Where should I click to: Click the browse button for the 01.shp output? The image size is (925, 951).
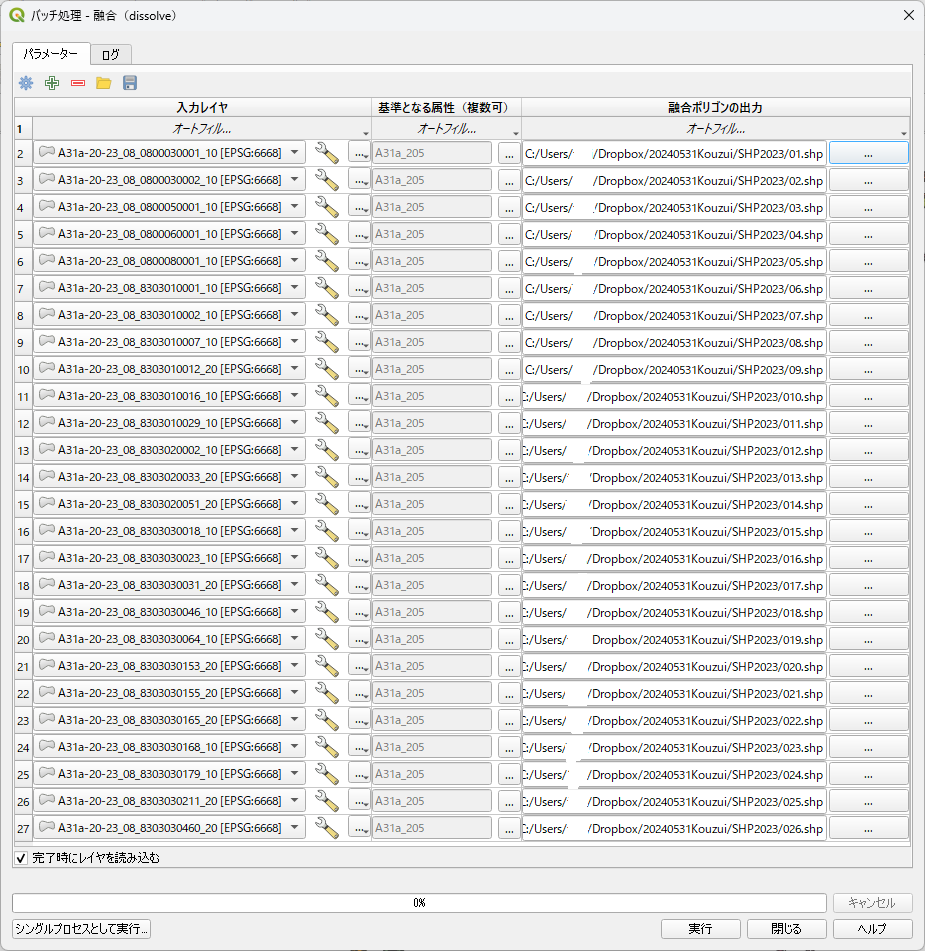pos(868,153)
